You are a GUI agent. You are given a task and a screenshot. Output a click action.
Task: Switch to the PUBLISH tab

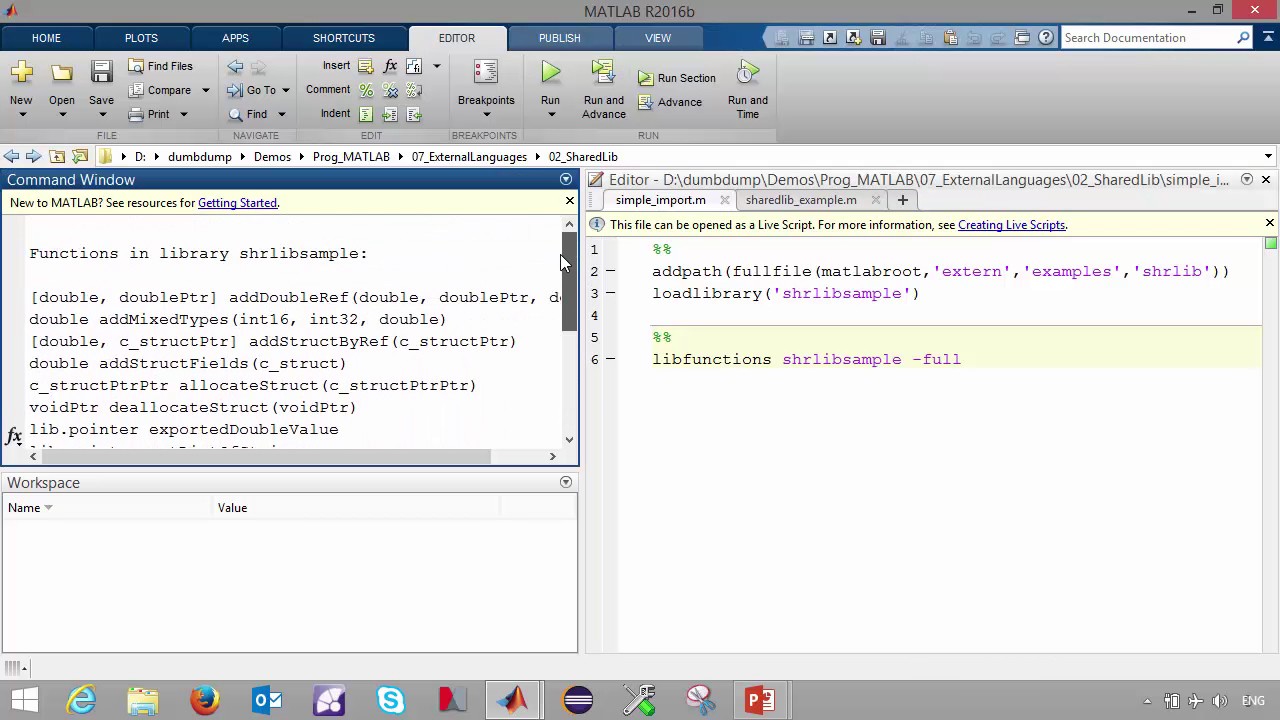pos(559,38)
